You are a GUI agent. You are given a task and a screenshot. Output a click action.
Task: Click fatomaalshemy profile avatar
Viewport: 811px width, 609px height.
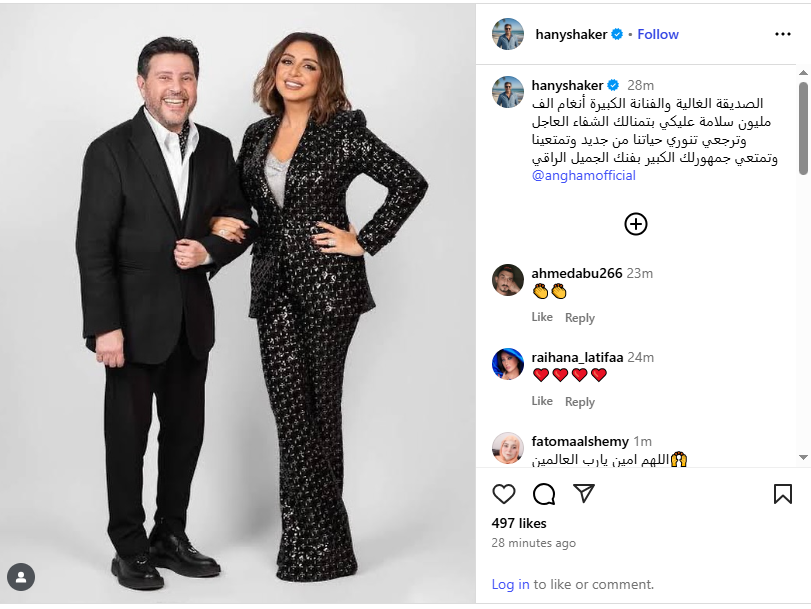tap(508, 448)
